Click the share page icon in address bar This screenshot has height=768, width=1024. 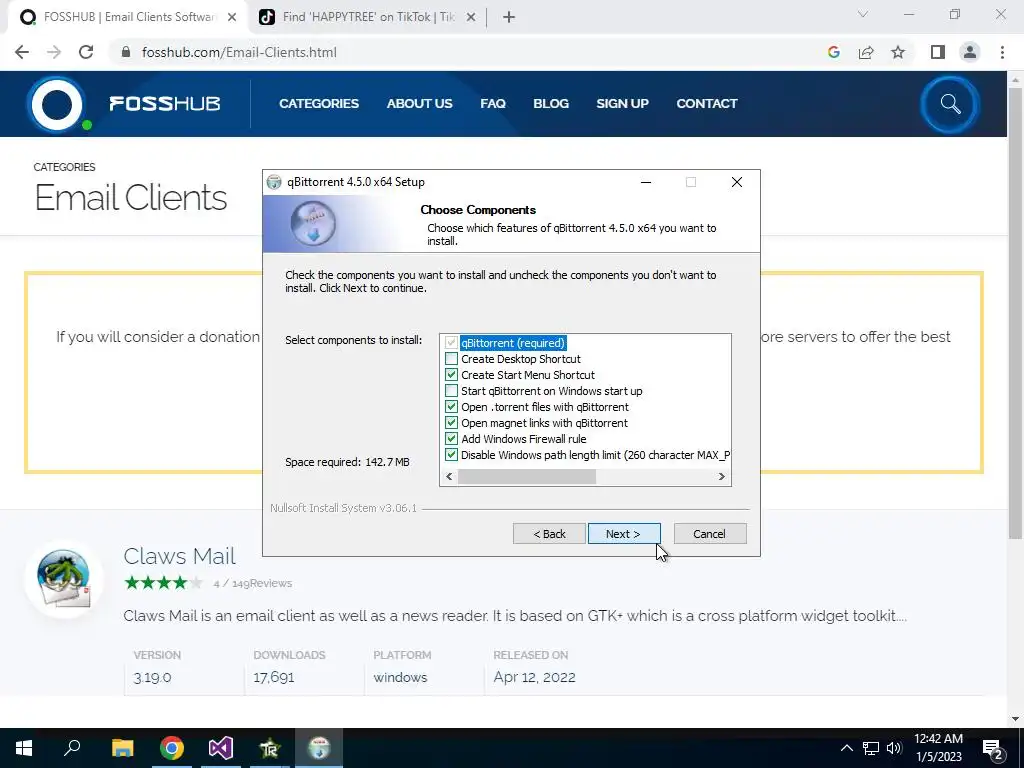click(866, 52)
